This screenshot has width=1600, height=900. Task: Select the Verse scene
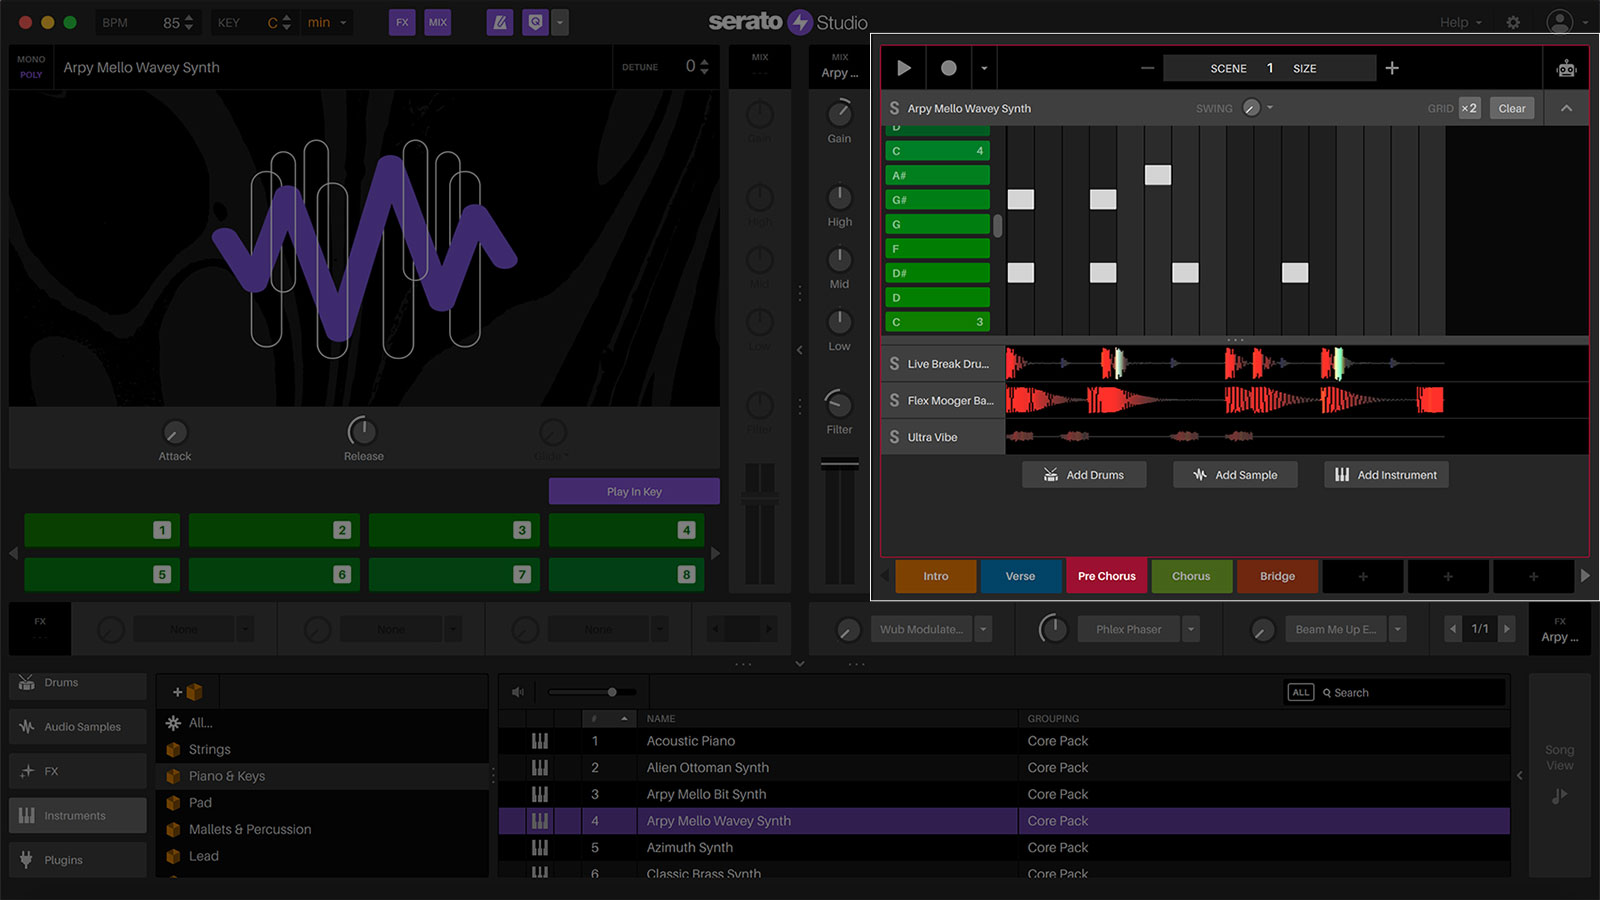(x=1020, y=576)
